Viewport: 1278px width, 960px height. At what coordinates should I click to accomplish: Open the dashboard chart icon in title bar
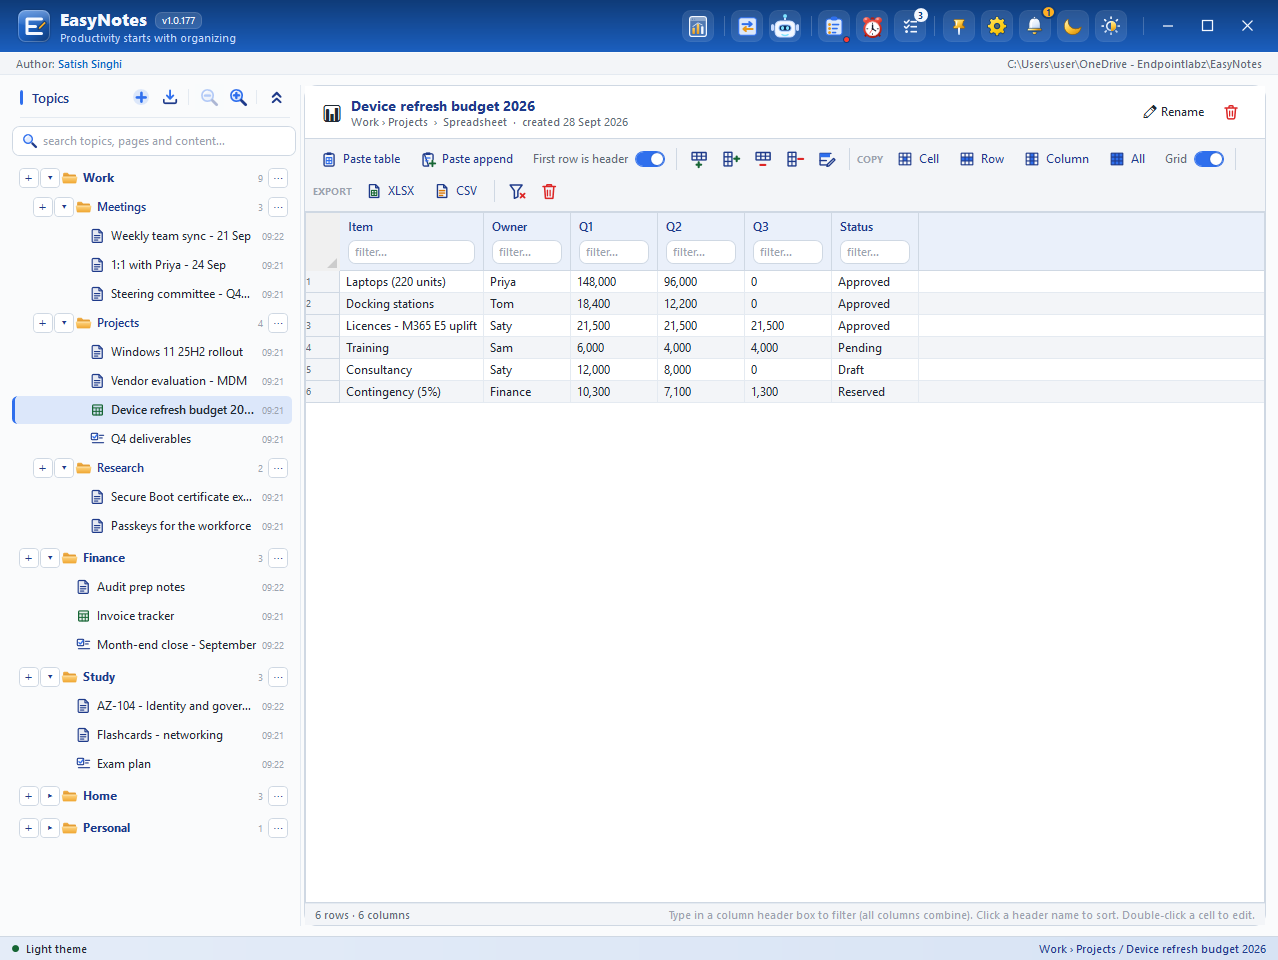[x=698, y=27]
